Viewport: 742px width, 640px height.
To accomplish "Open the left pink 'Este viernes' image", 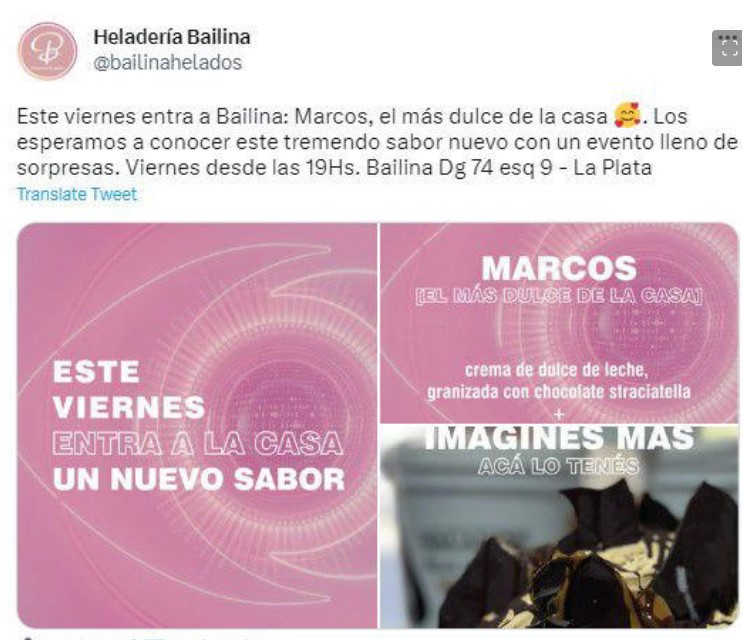I will (198, 425).
